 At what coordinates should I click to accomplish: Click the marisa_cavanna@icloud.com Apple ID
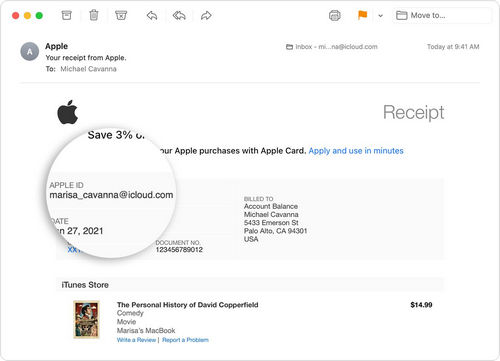coord(111,195)
